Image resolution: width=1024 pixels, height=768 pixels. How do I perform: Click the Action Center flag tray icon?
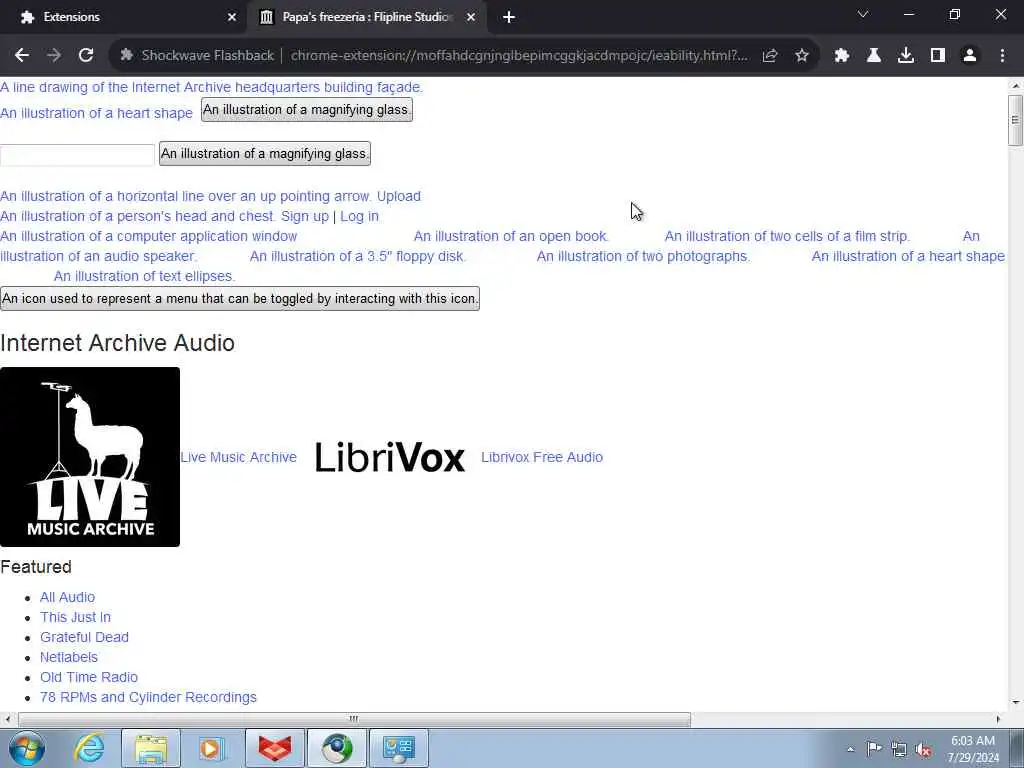[x=874, y=749]
